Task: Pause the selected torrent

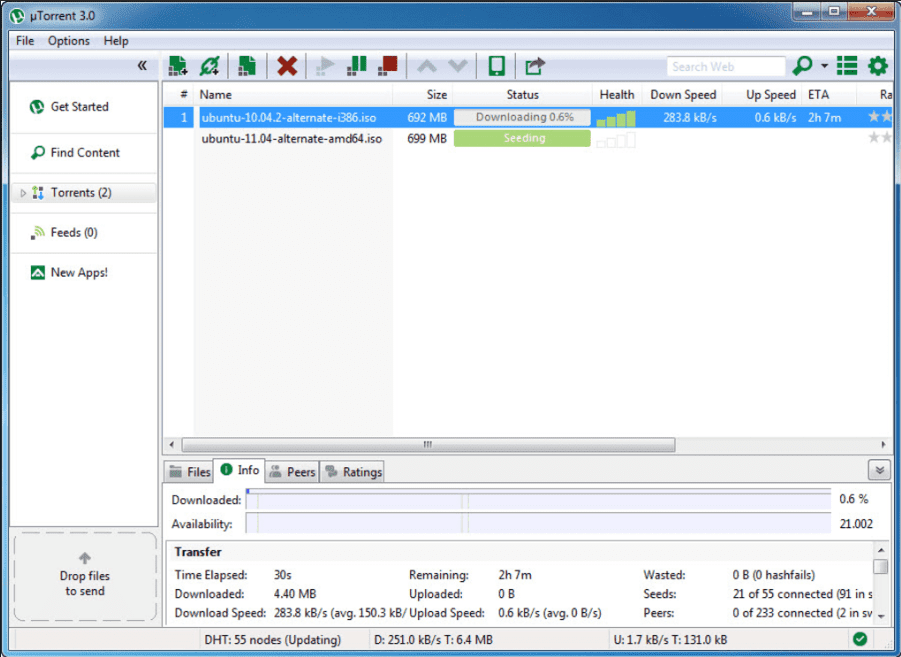Action: [x=356, y=66]
